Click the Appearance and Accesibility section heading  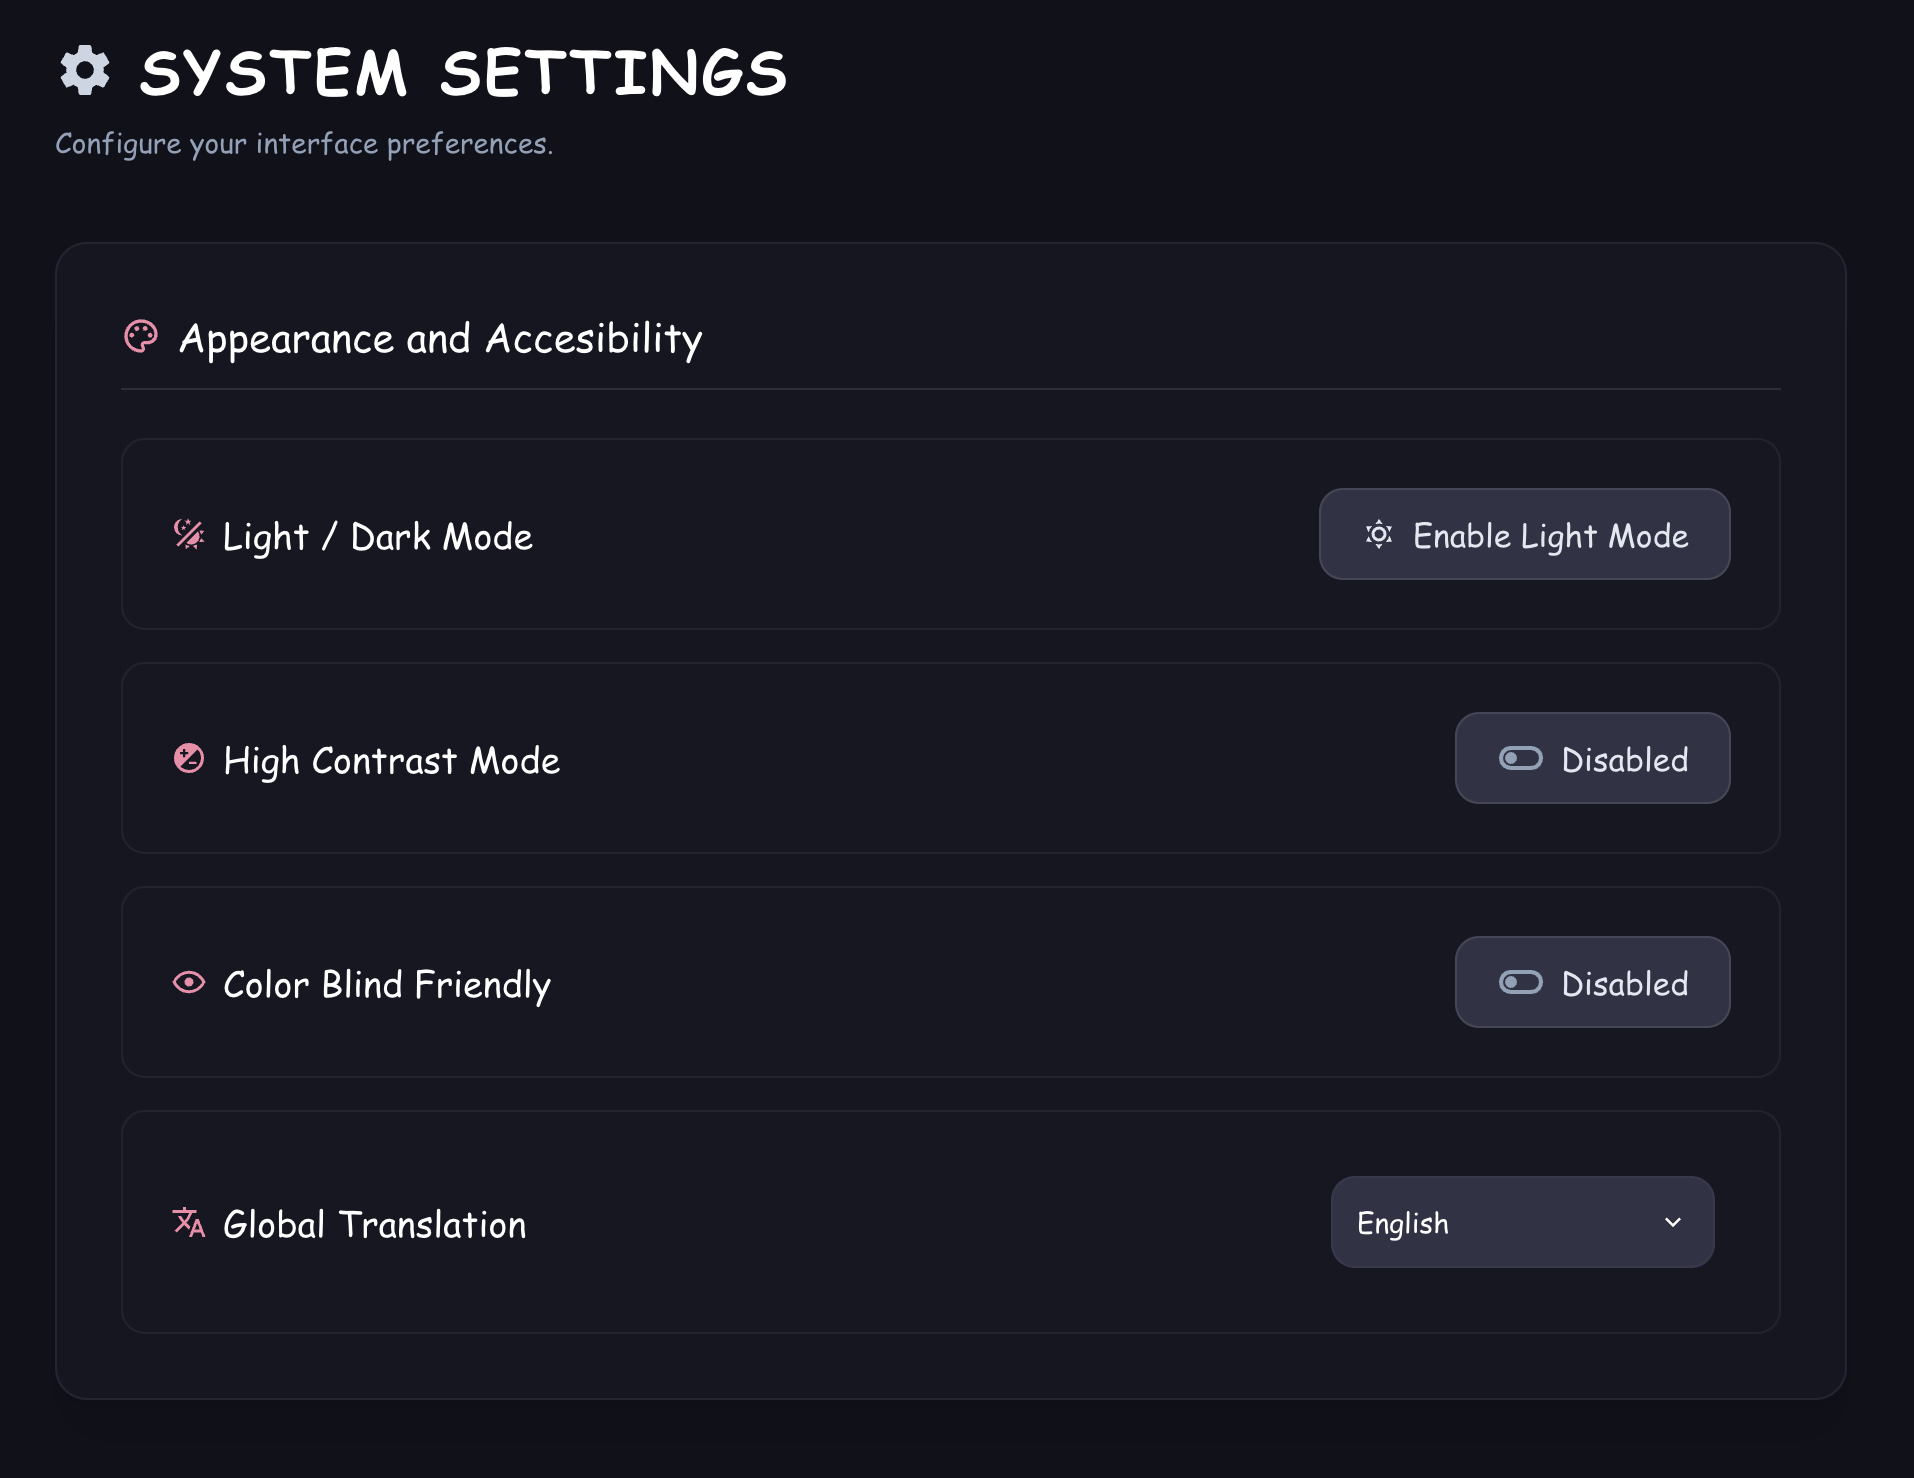coord(440,339)
